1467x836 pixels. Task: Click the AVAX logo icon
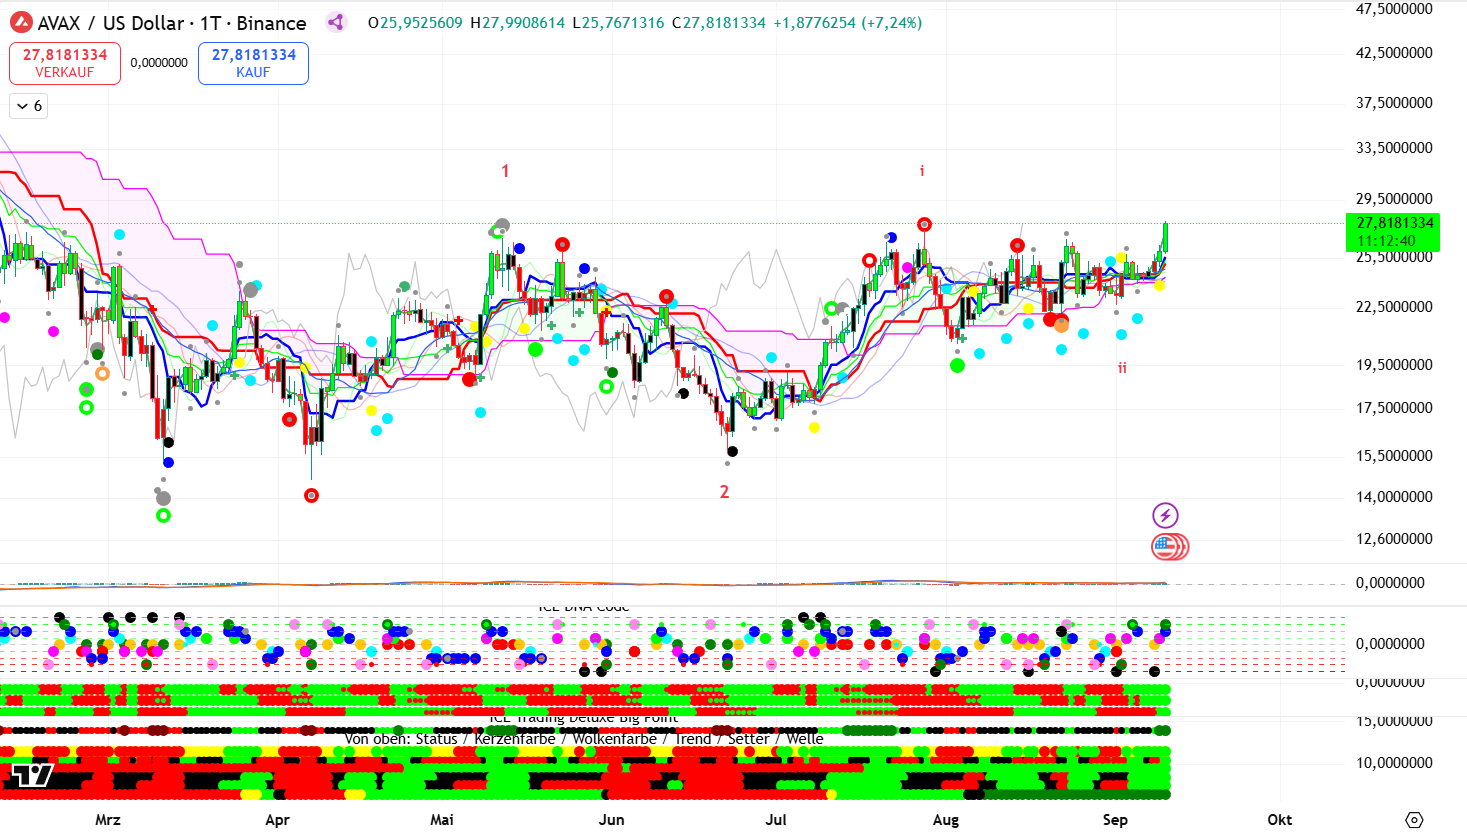20,23
